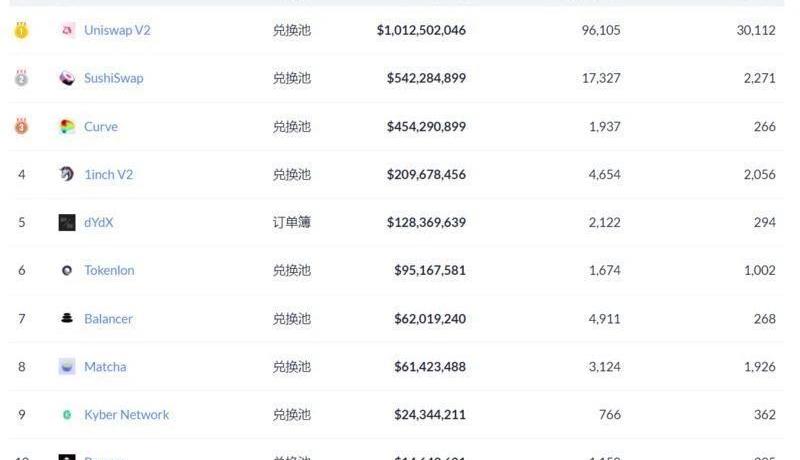Open the SushiSwap project link
This screenshot has width=800, height=460.
coord(113,78)
